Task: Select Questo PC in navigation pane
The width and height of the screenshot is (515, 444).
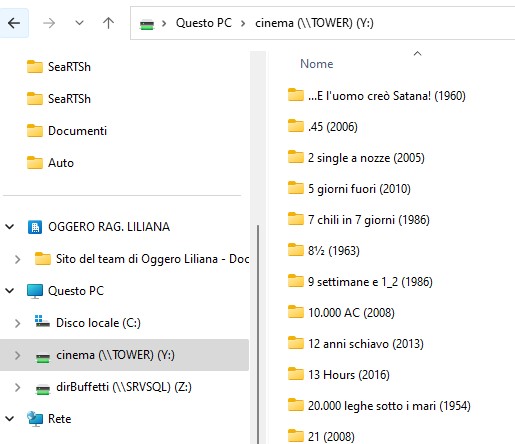Action: coord(65,291)
